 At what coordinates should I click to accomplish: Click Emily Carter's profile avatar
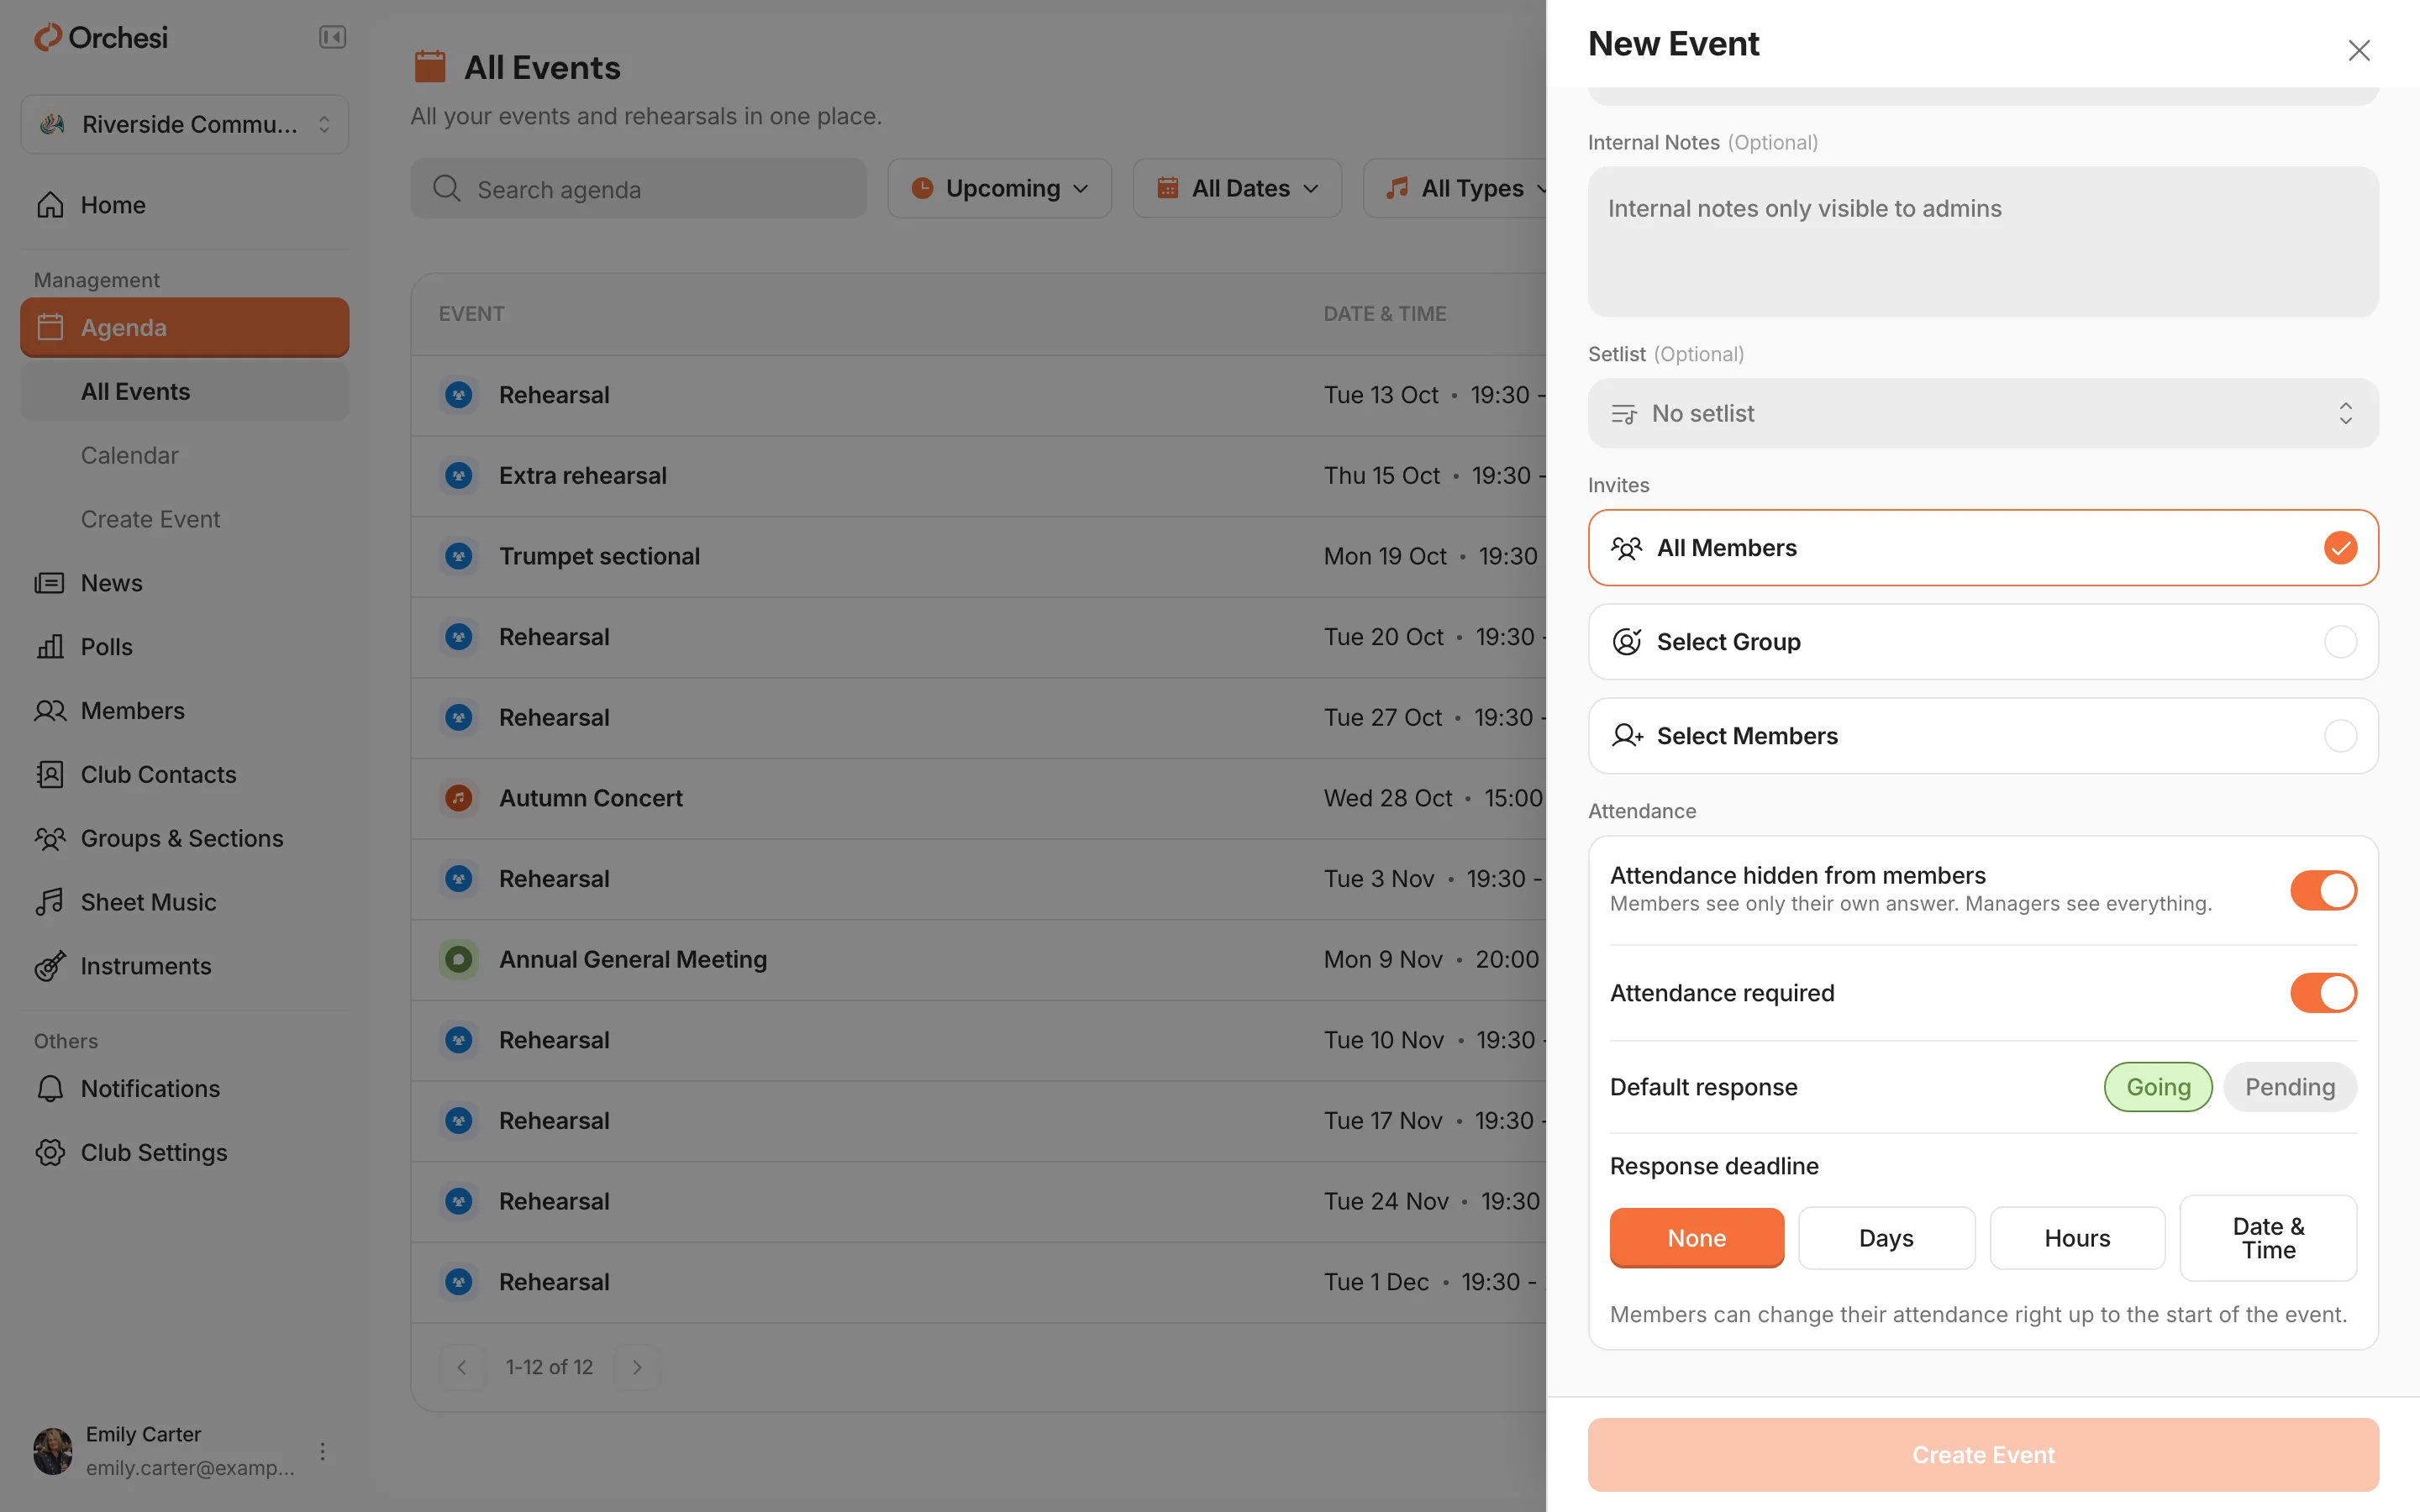(53, 1451)
